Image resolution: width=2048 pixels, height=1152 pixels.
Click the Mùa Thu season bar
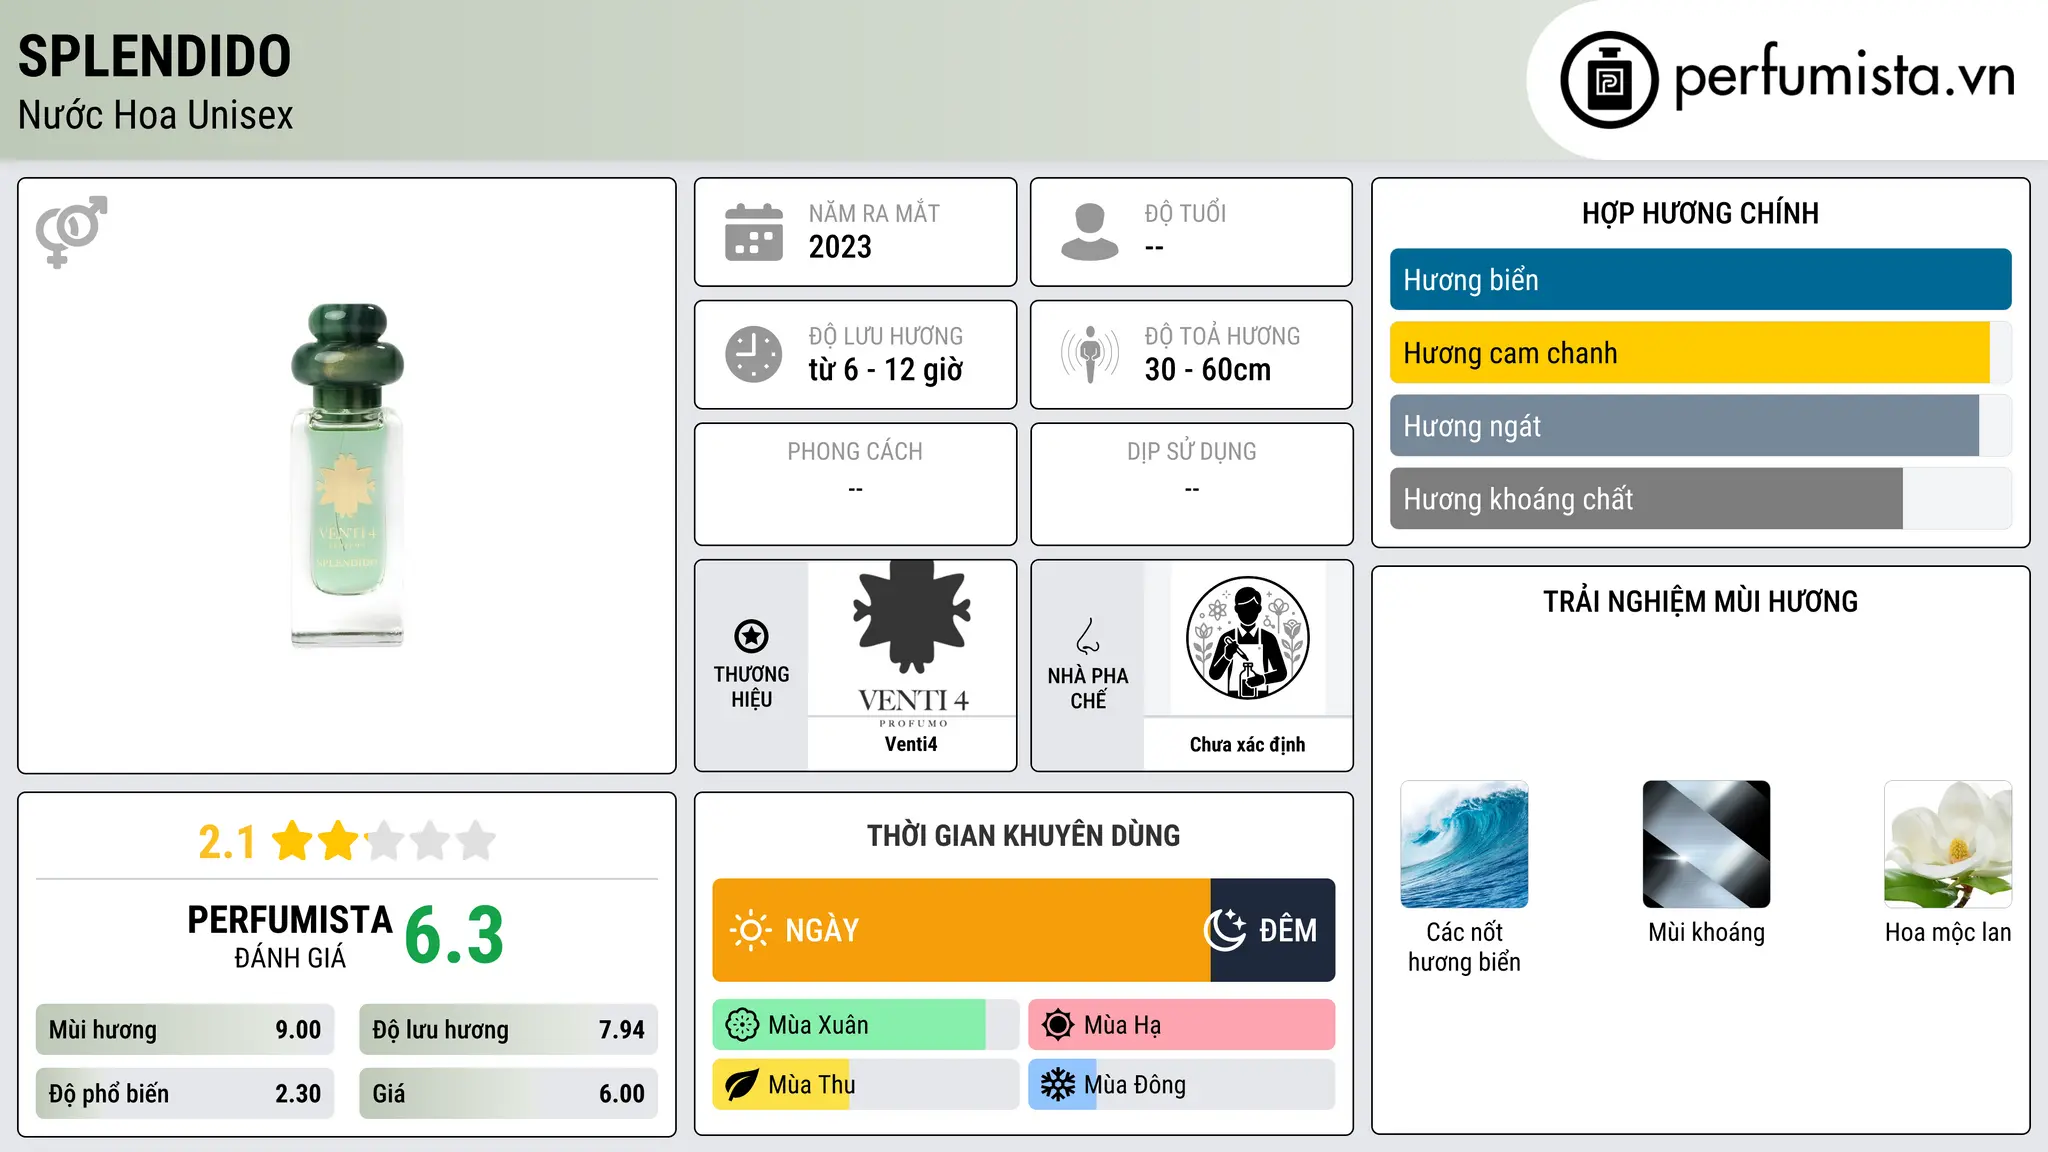[x=866, y=1085]
